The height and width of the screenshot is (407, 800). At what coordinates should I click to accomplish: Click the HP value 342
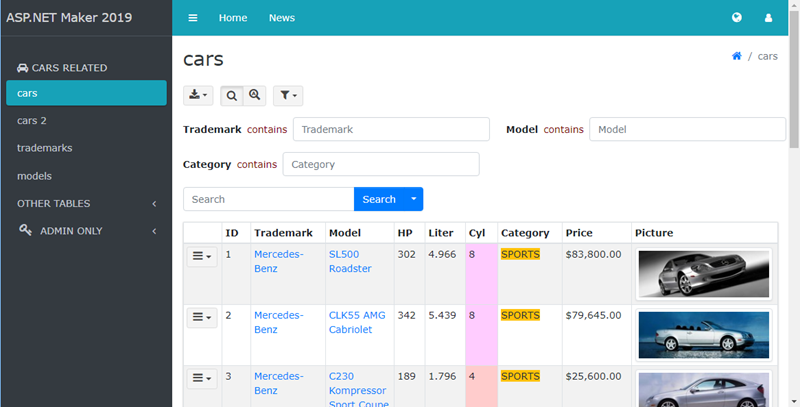click(407, 315)
